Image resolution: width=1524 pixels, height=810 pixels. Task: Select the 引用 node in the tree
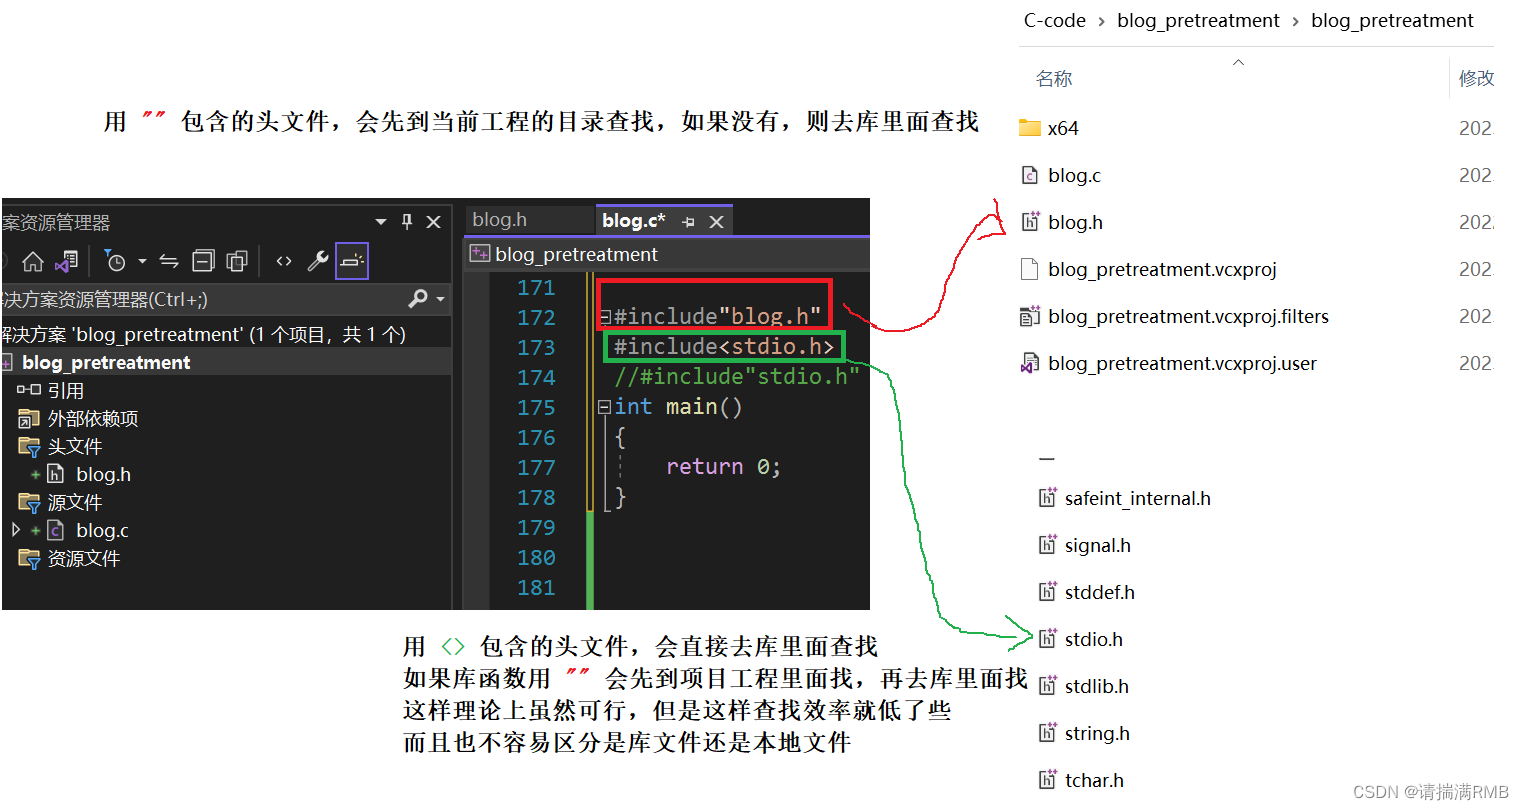[x=66, y=391]
